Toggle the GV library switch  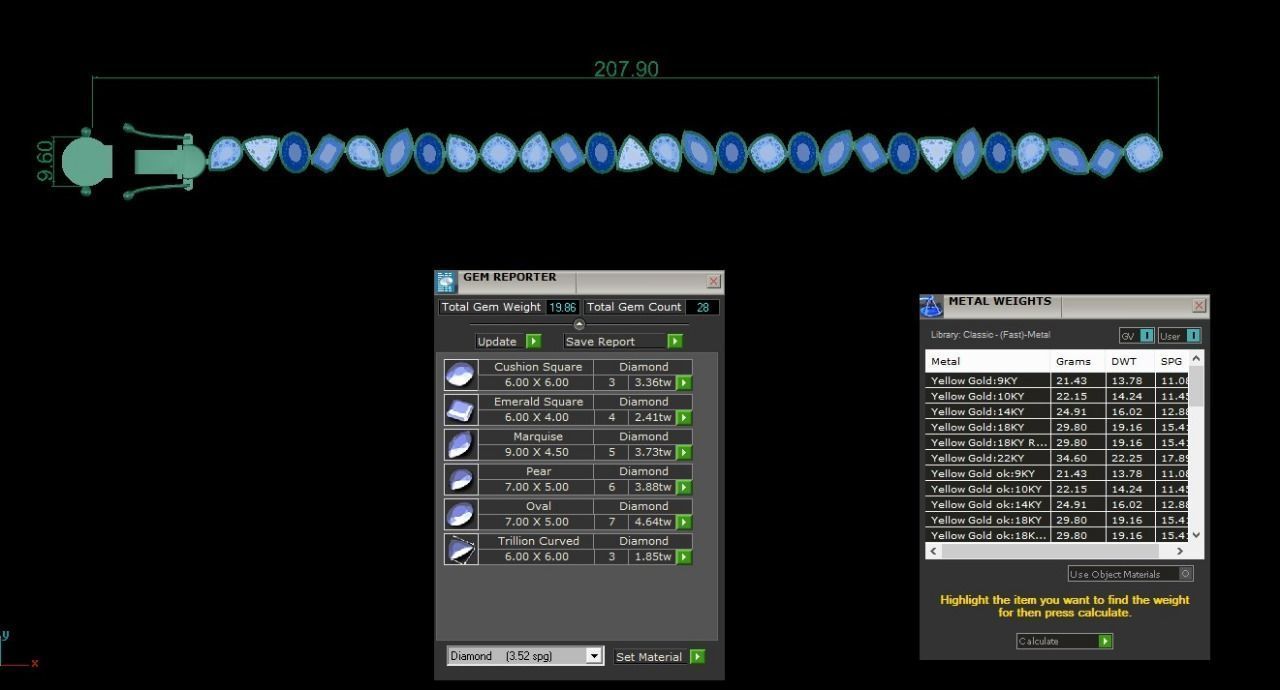(x=1146, y=336)
